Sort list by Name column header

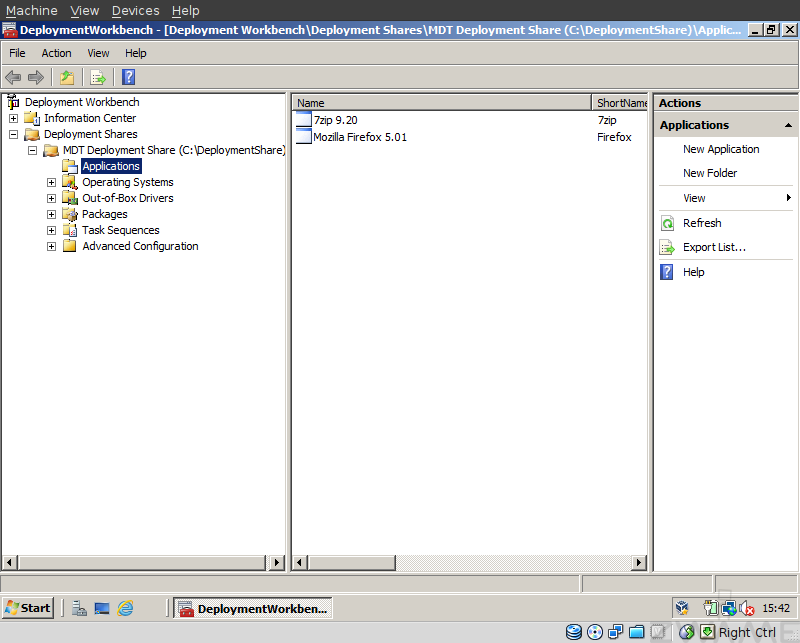point(441,103)
